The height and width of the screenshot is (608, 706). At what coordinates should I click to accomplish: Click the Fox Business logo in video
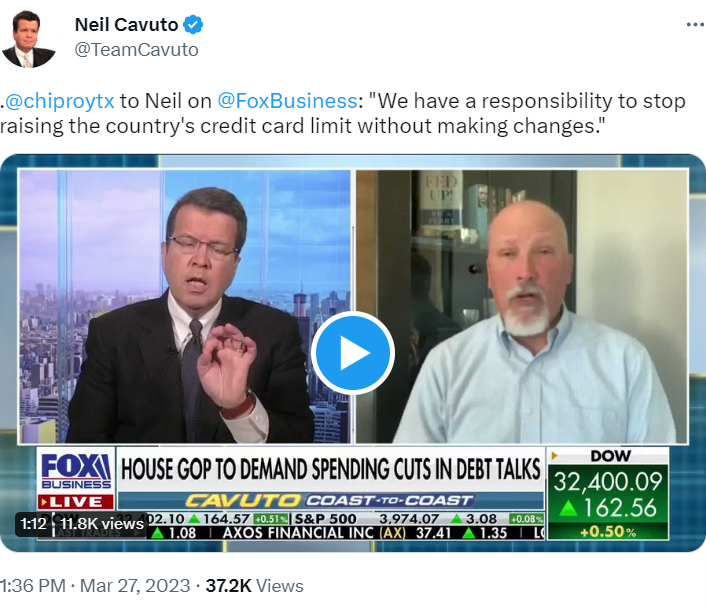pyautogui.click(x=76, y=471)
